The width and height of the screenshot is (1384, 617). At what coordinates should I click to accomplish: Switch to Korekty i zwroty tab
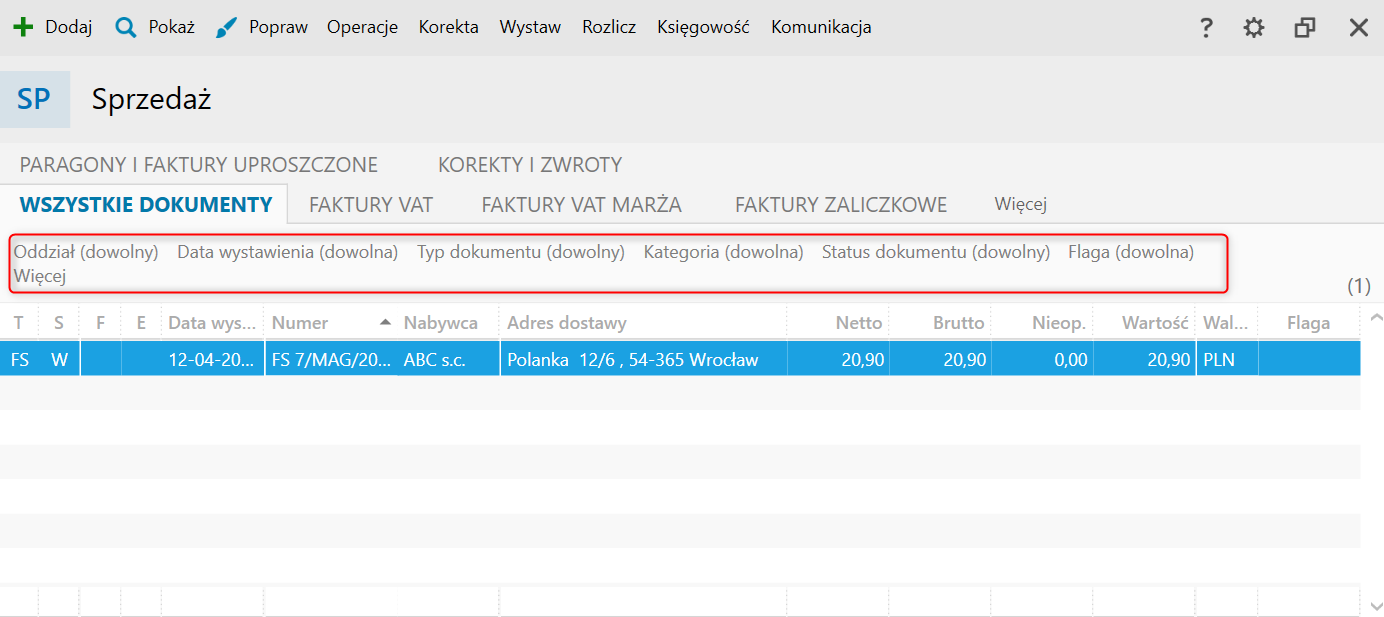pos(530,165)
